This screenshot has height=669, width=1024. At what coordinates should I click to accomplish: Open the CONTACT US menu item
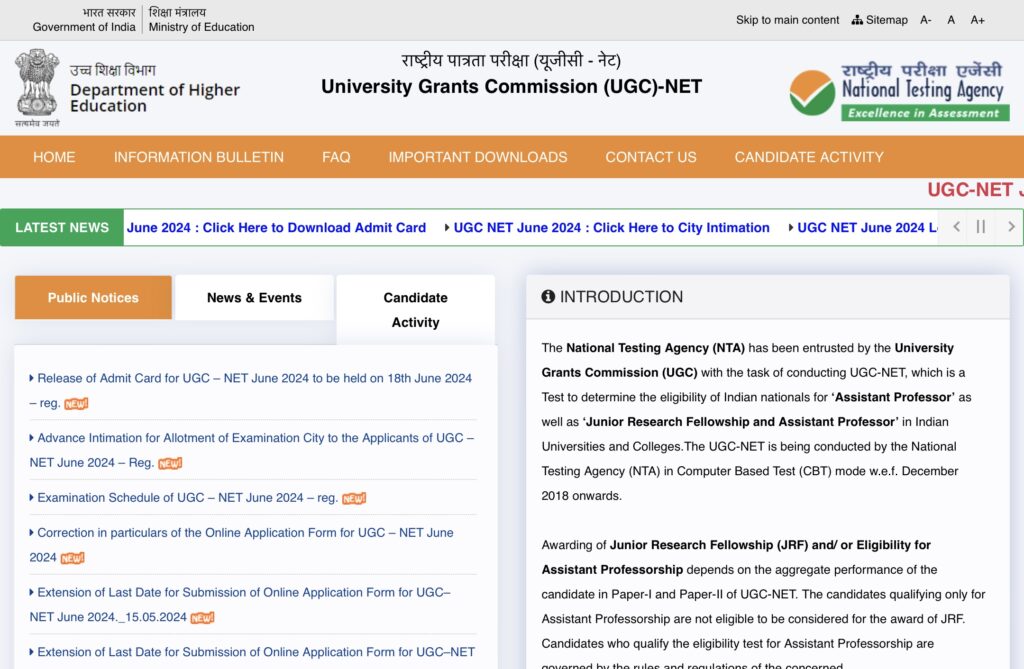[x=650, y=157]
